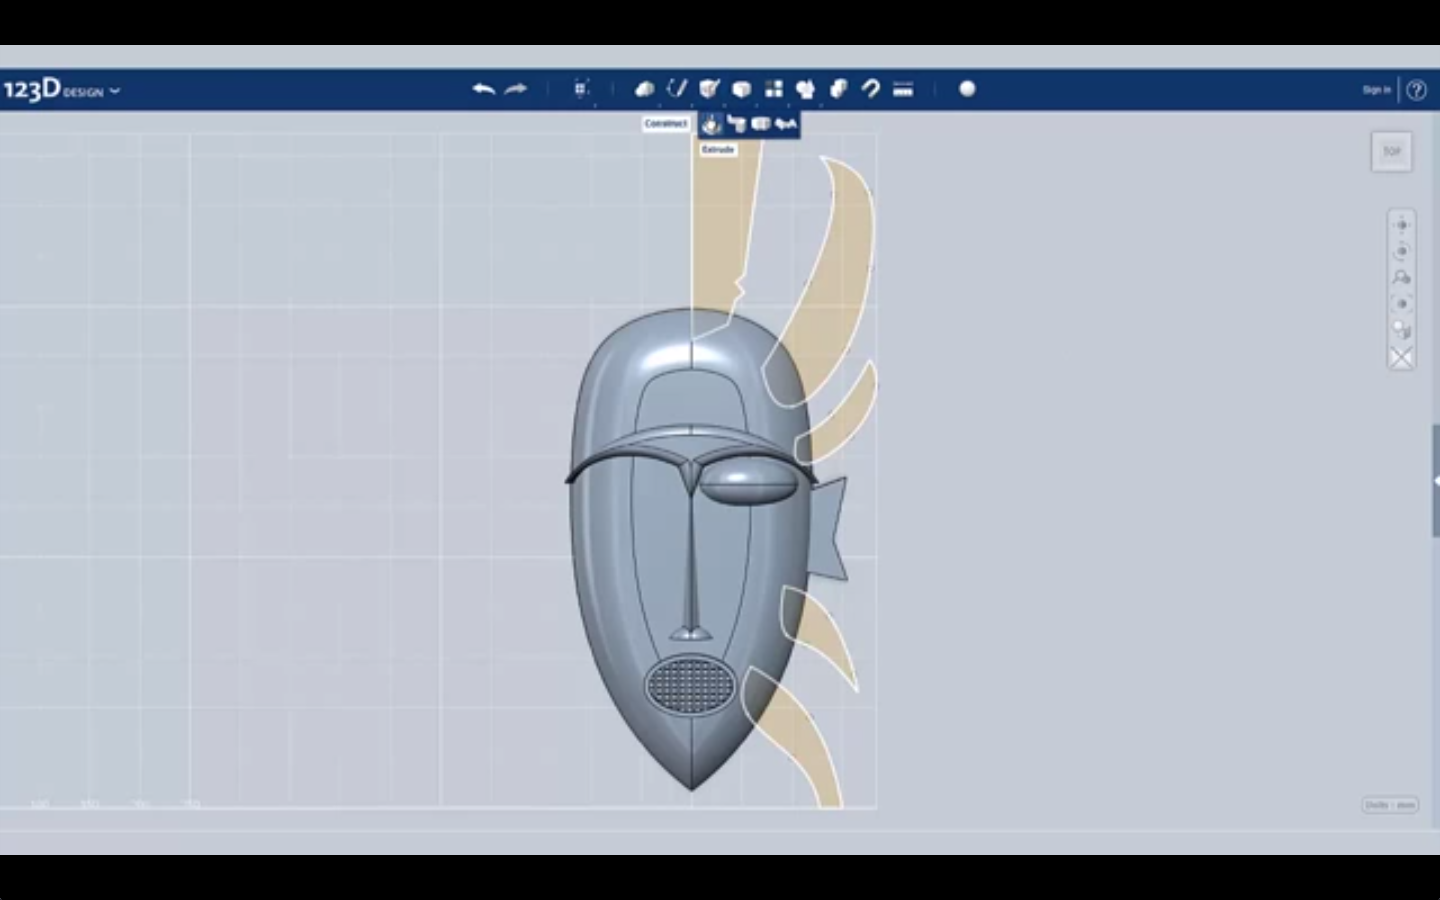Screen dimensions: 1440x900
Task: Open the Grouping tool menu
Action: click(806, 89)
